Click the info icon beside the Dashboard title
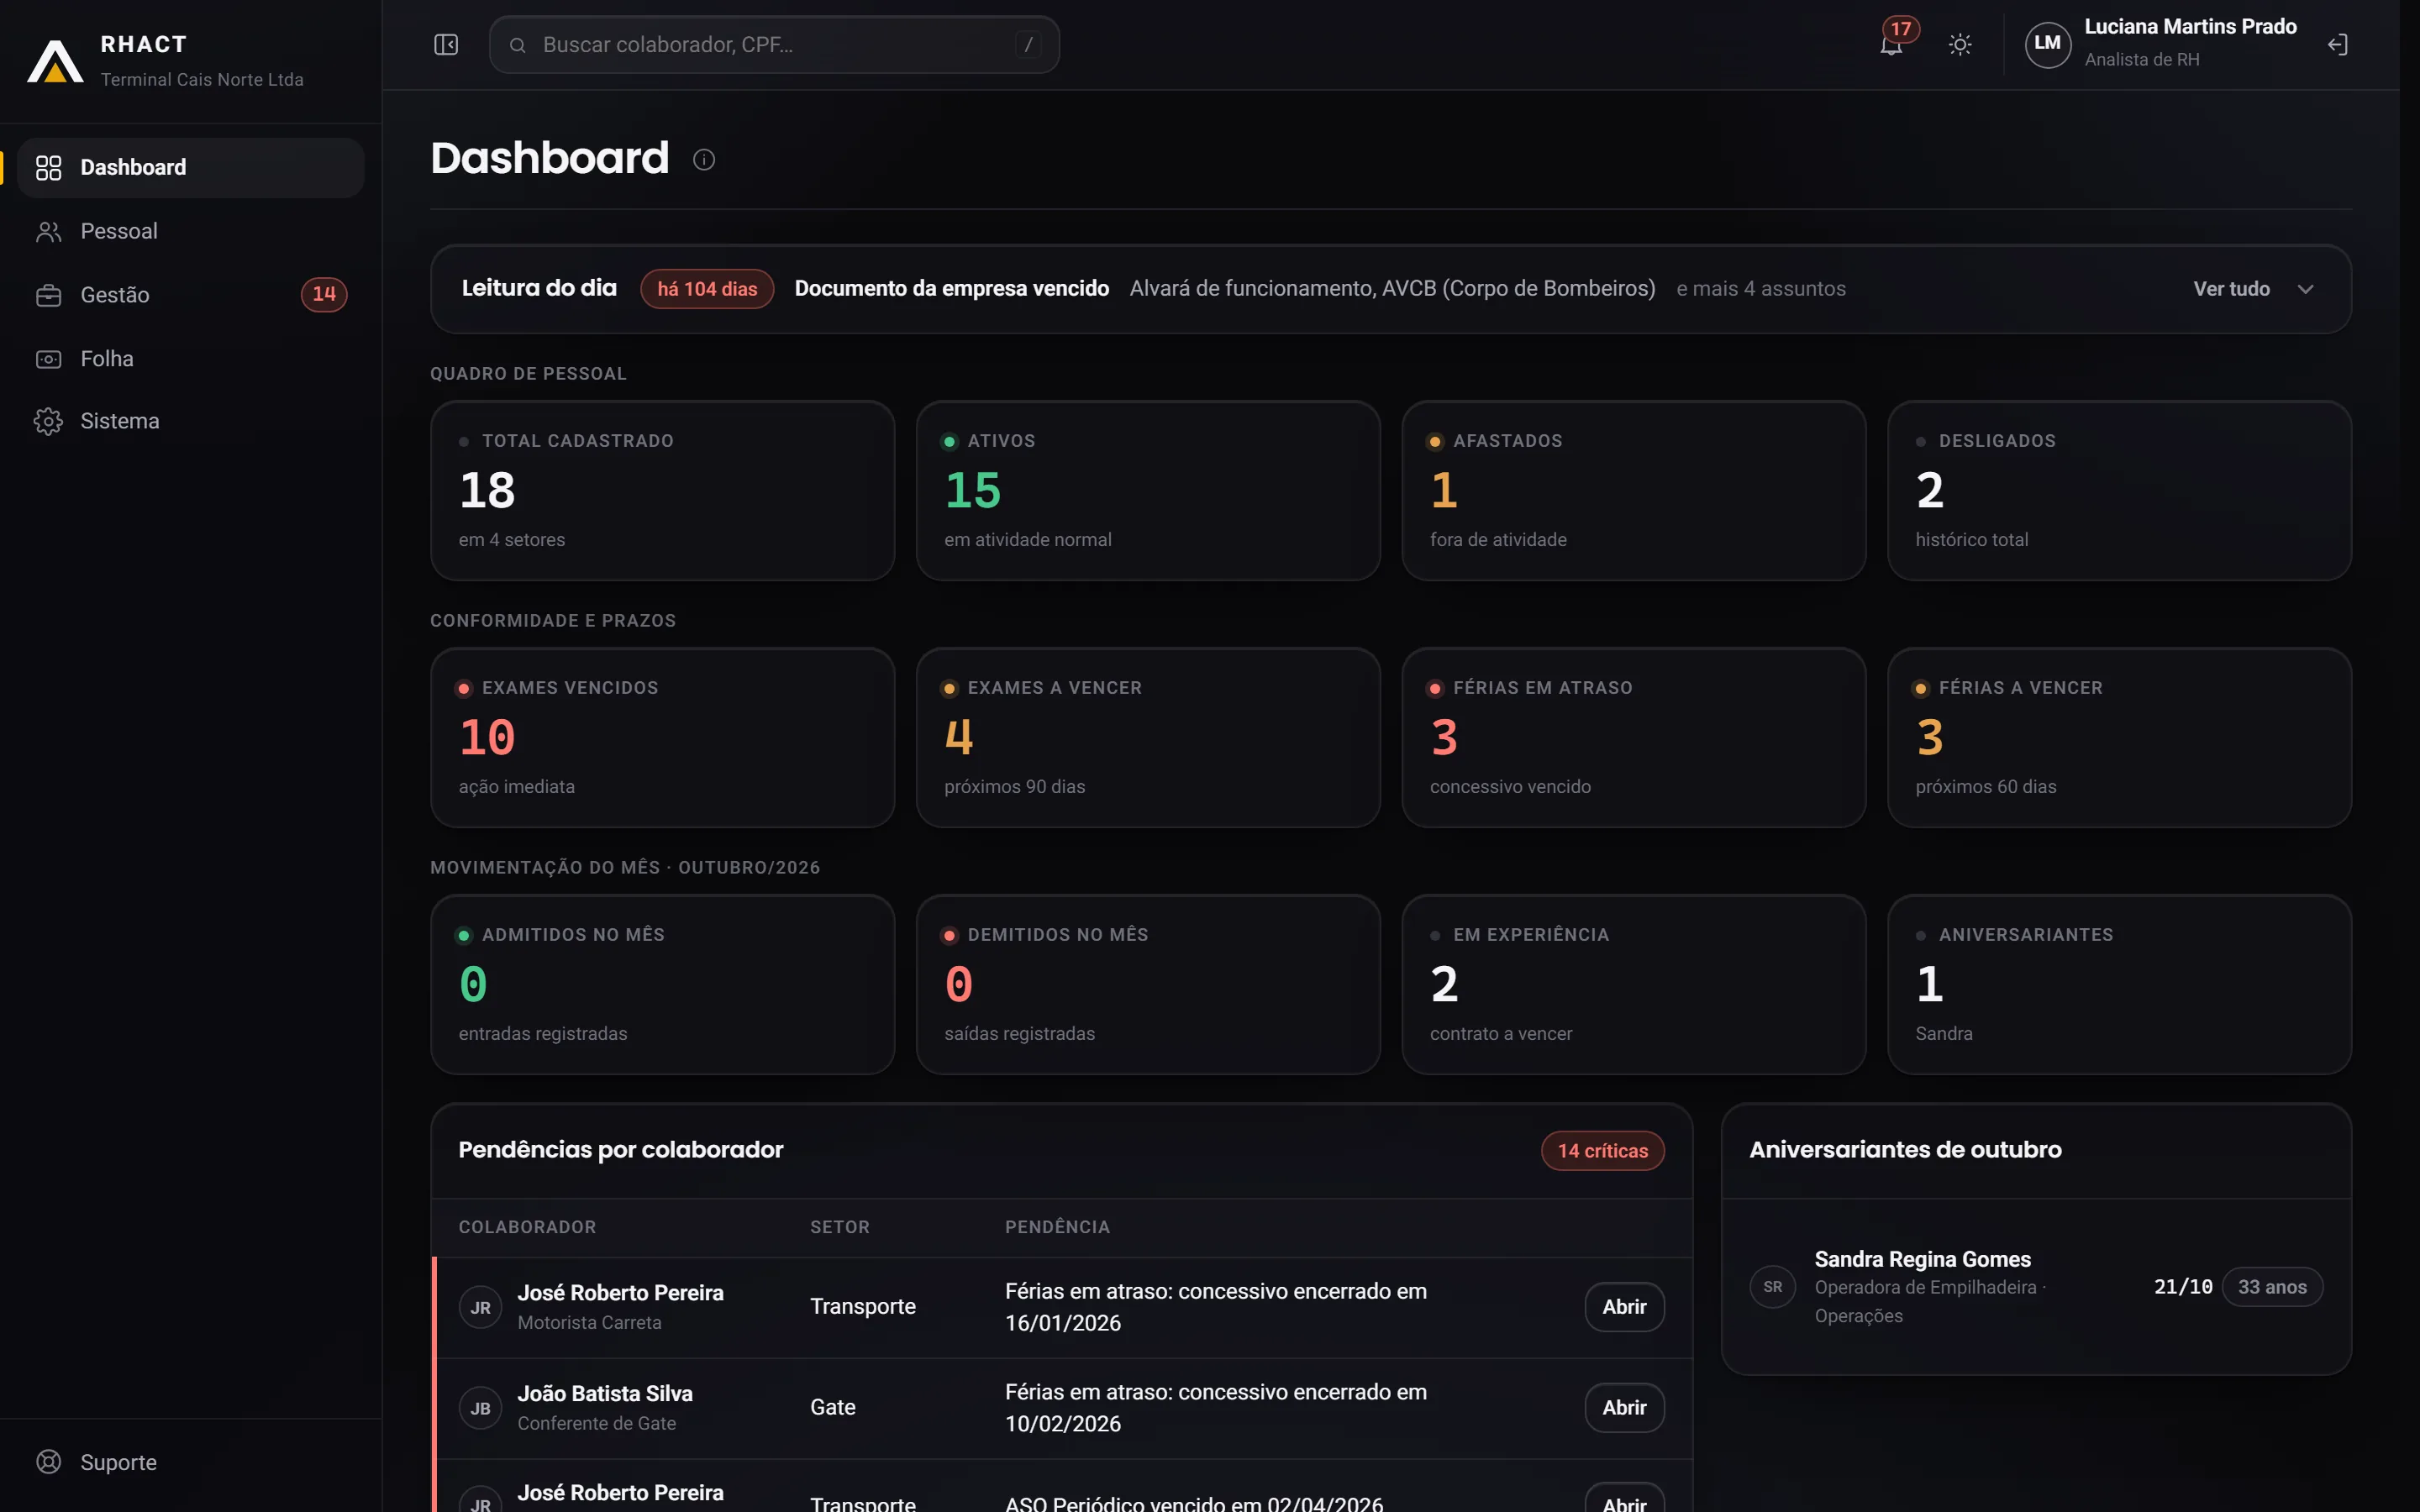The height and width of the screenshot is (1512, 2420). [704, 159]
